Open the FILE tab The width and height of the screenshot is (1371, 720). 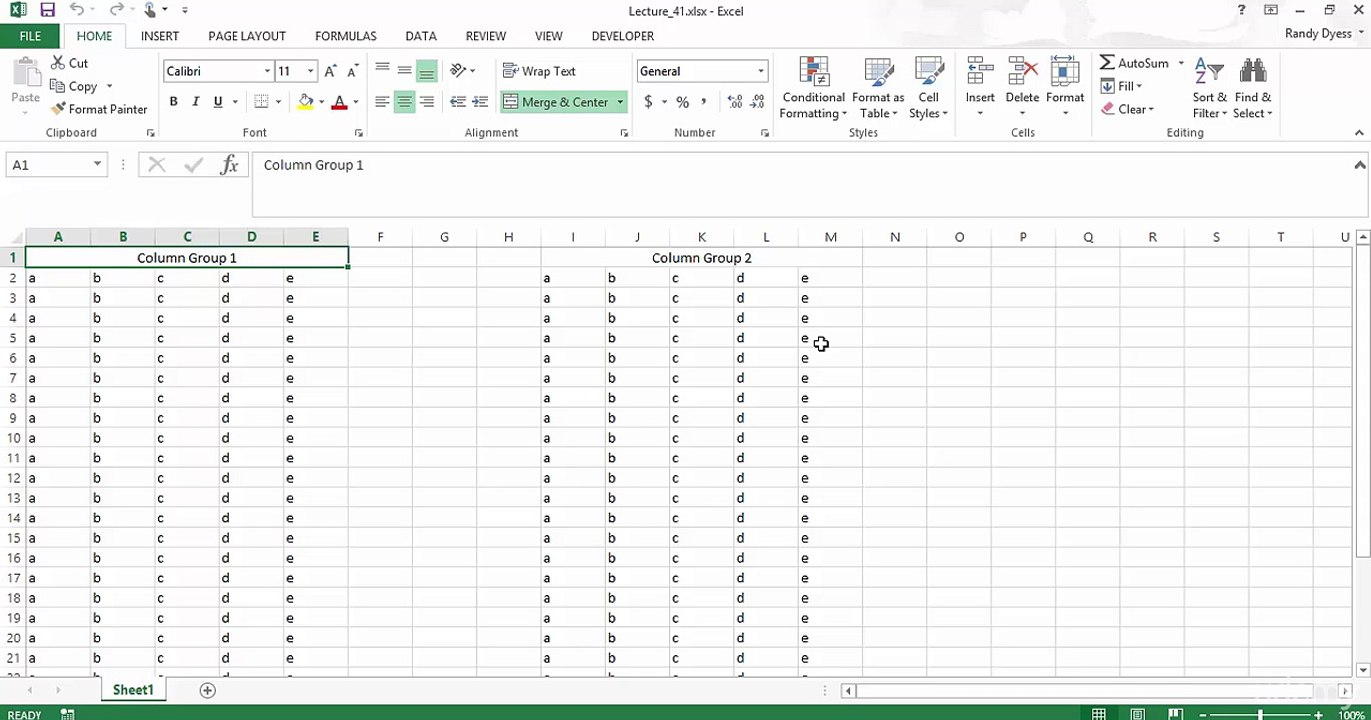click(30, 36)
